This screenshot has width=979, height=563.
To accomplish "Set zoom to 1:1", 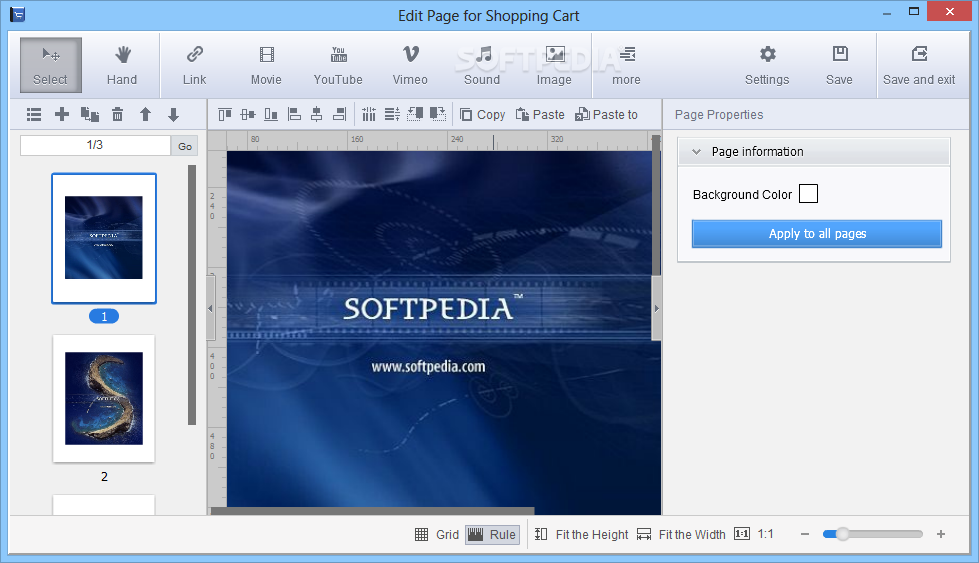I will (754, 534).
